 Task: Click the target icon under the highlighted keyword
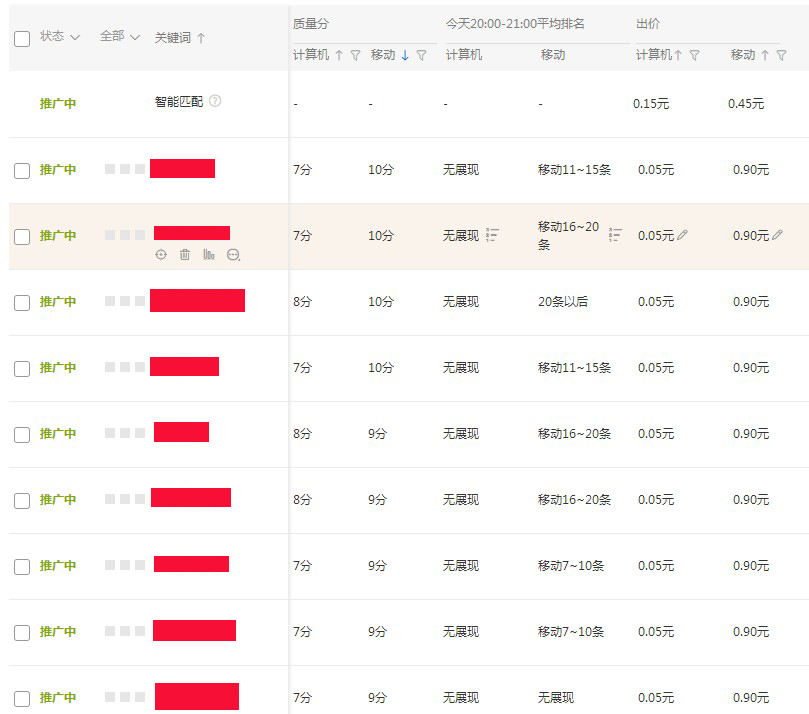(x=161, y=255)
